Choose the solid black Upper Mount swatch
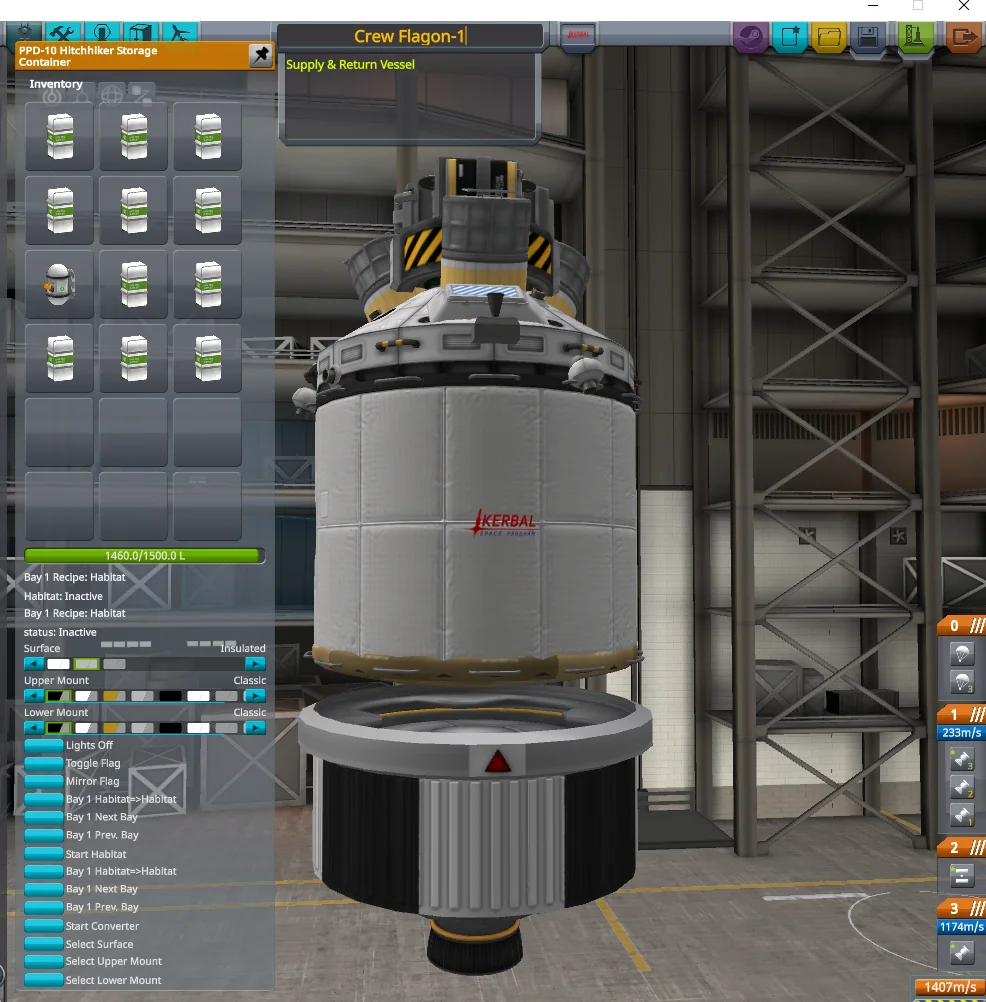This screenshot has height=1002, width=986. [170, 696]
